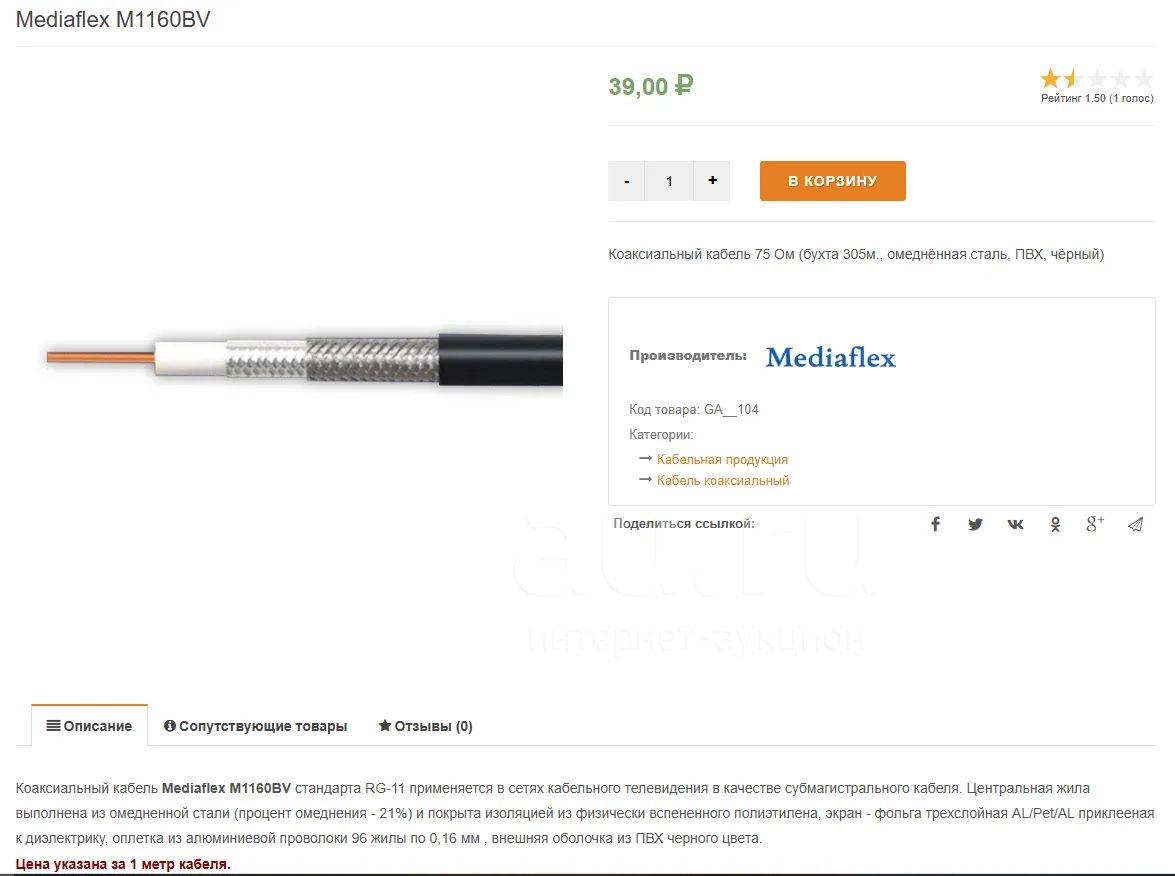Share link via VK icon
Viewport: 1175px width, 876px height.
tap(1015, 524)
